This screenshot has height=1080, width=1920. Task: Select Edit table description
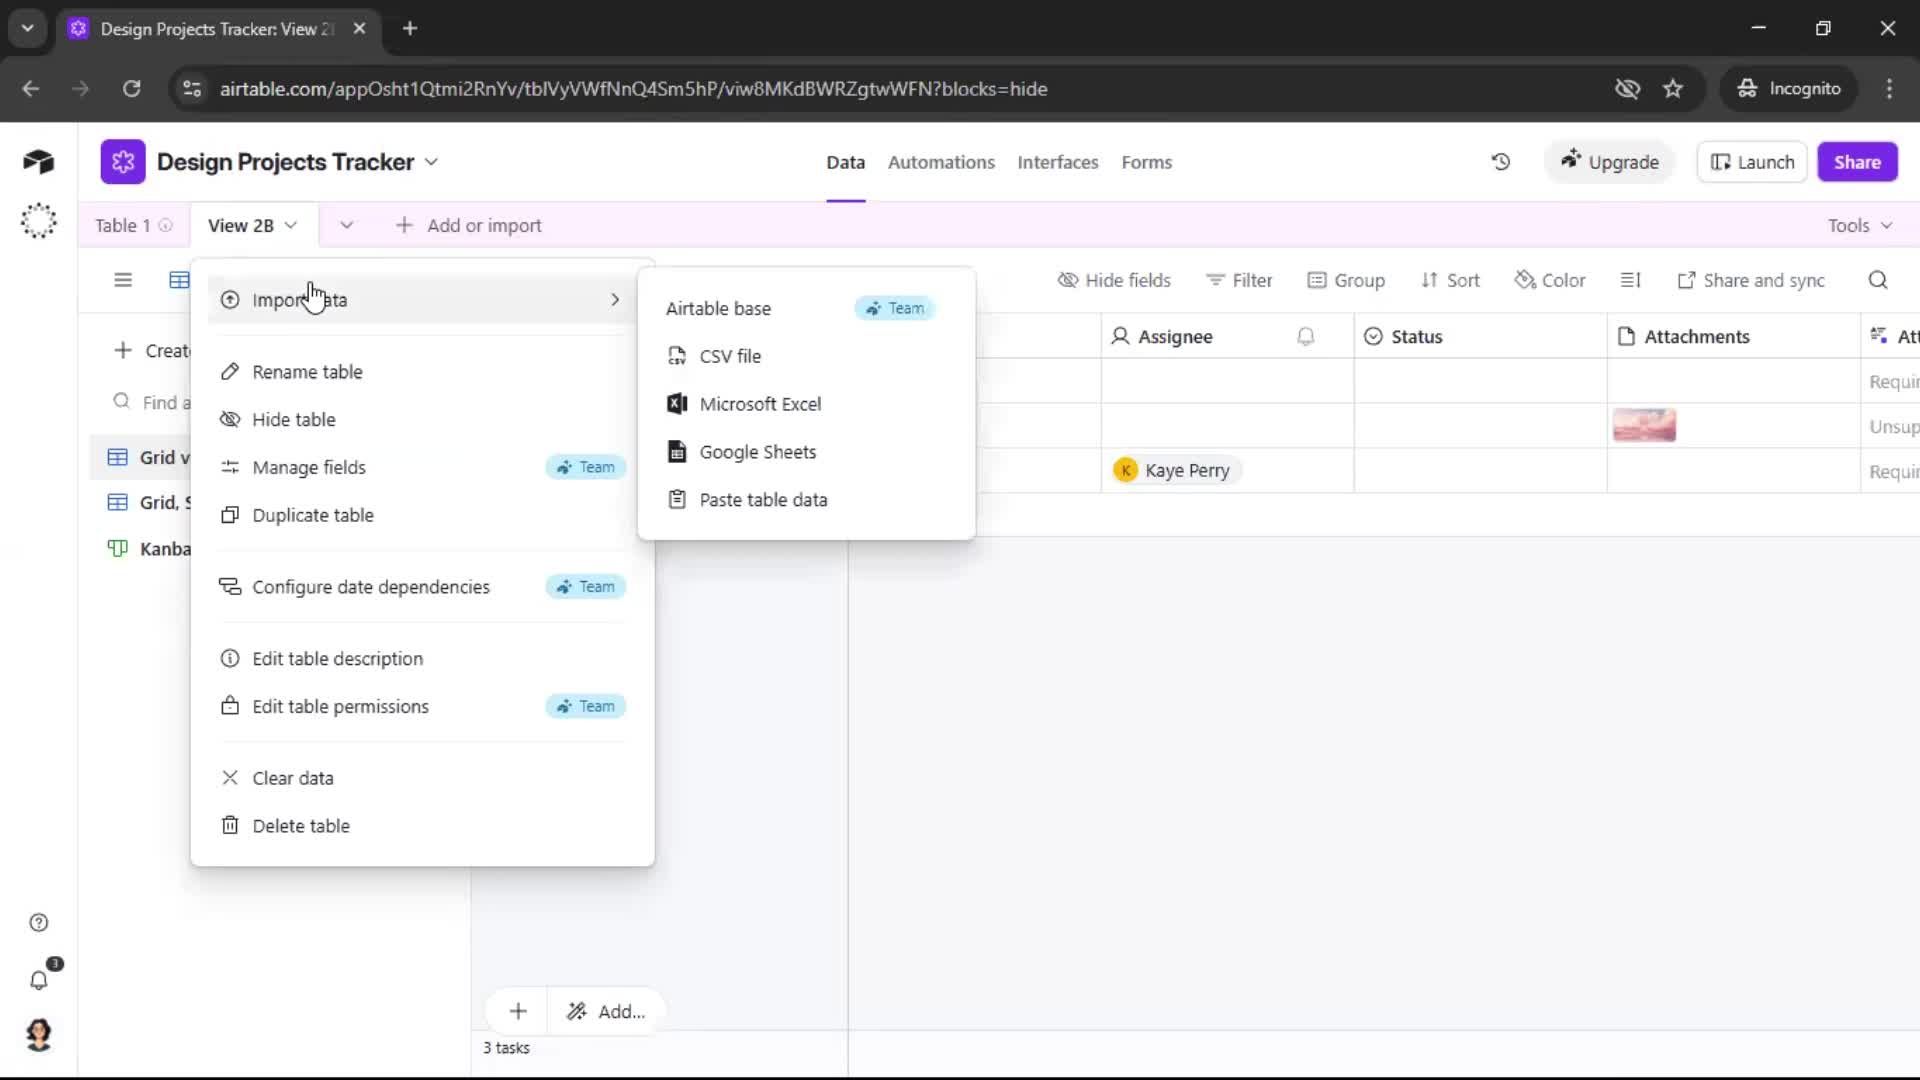[x=421, y=659]
